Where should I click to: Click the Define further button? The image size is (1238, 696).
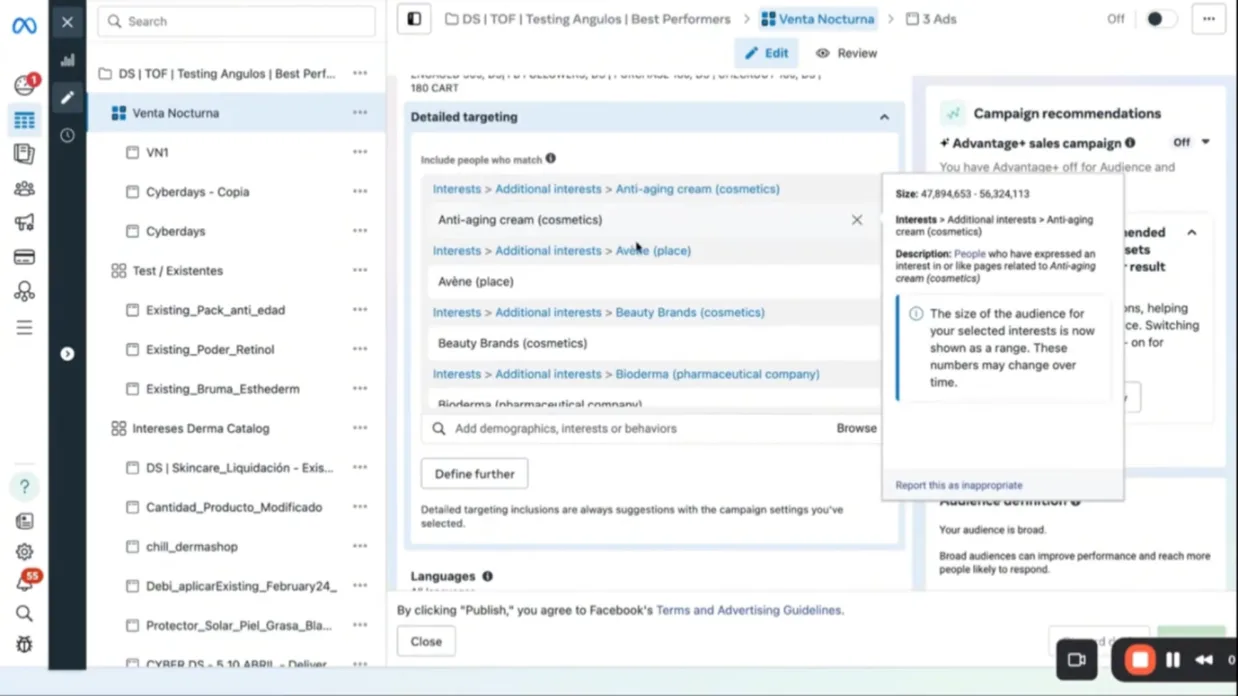tap(474, 474)
